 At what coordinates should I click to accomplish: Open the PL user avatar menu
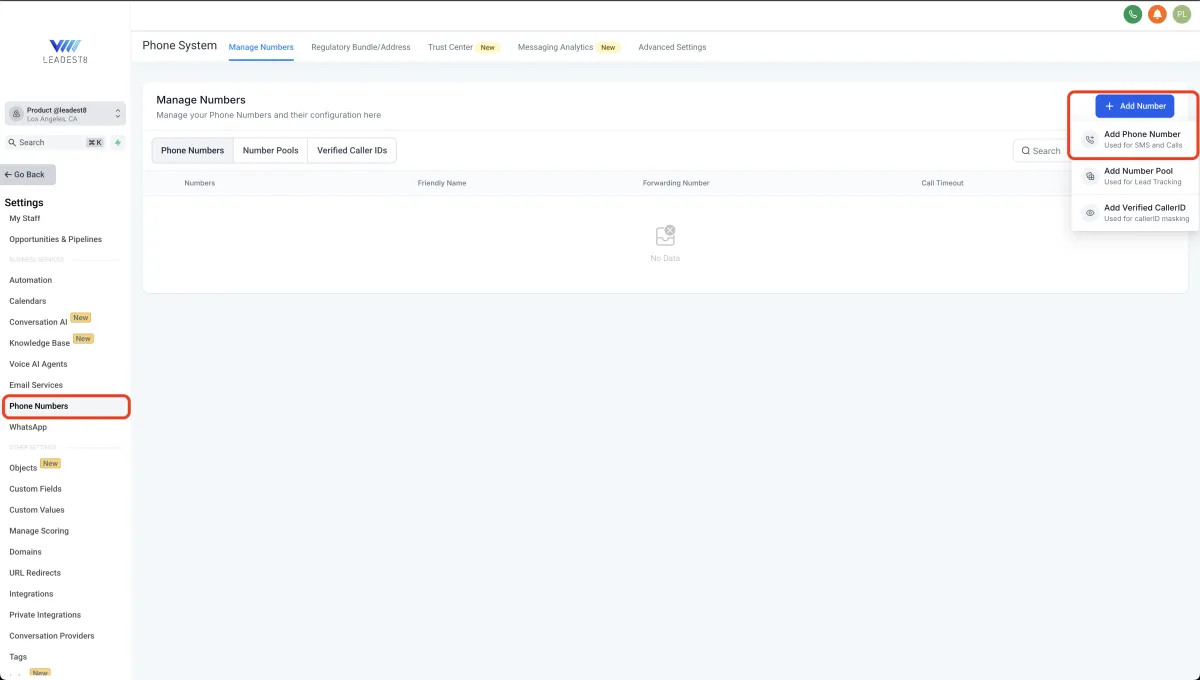(1181, 14)
